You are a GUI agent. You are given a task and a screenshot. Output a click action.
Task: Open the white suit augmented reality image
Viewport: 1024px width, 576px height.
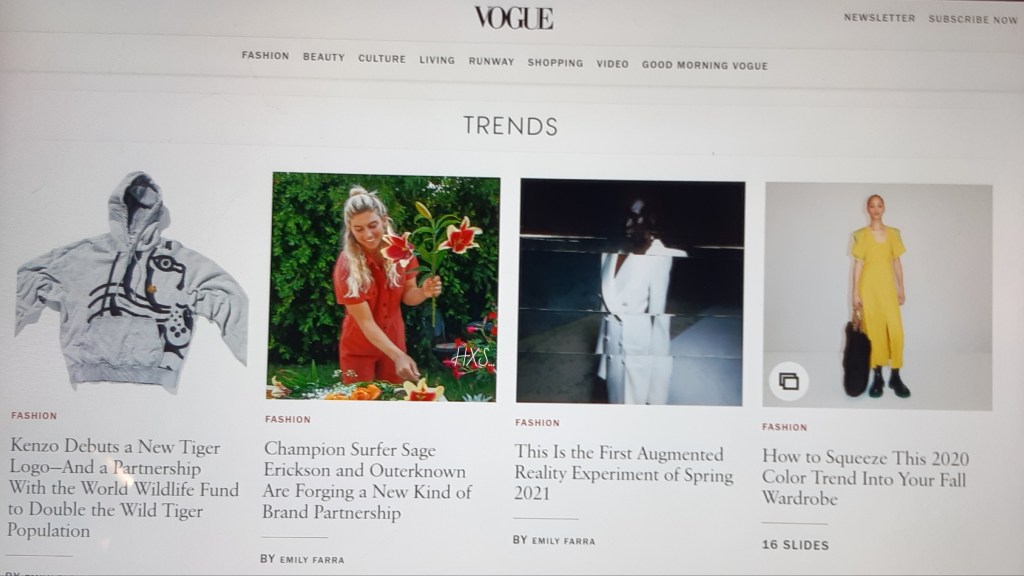(x=630, y=292)
